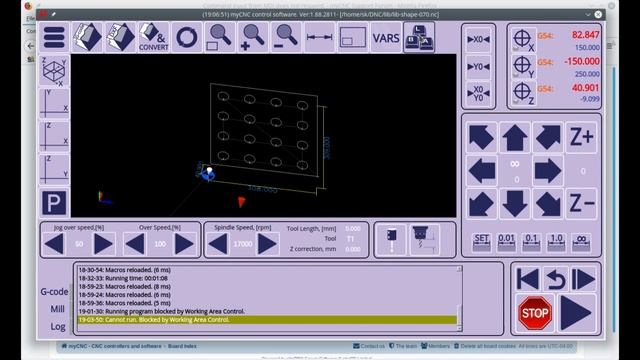Jog diagonally up-left

[x=482, y=137]
